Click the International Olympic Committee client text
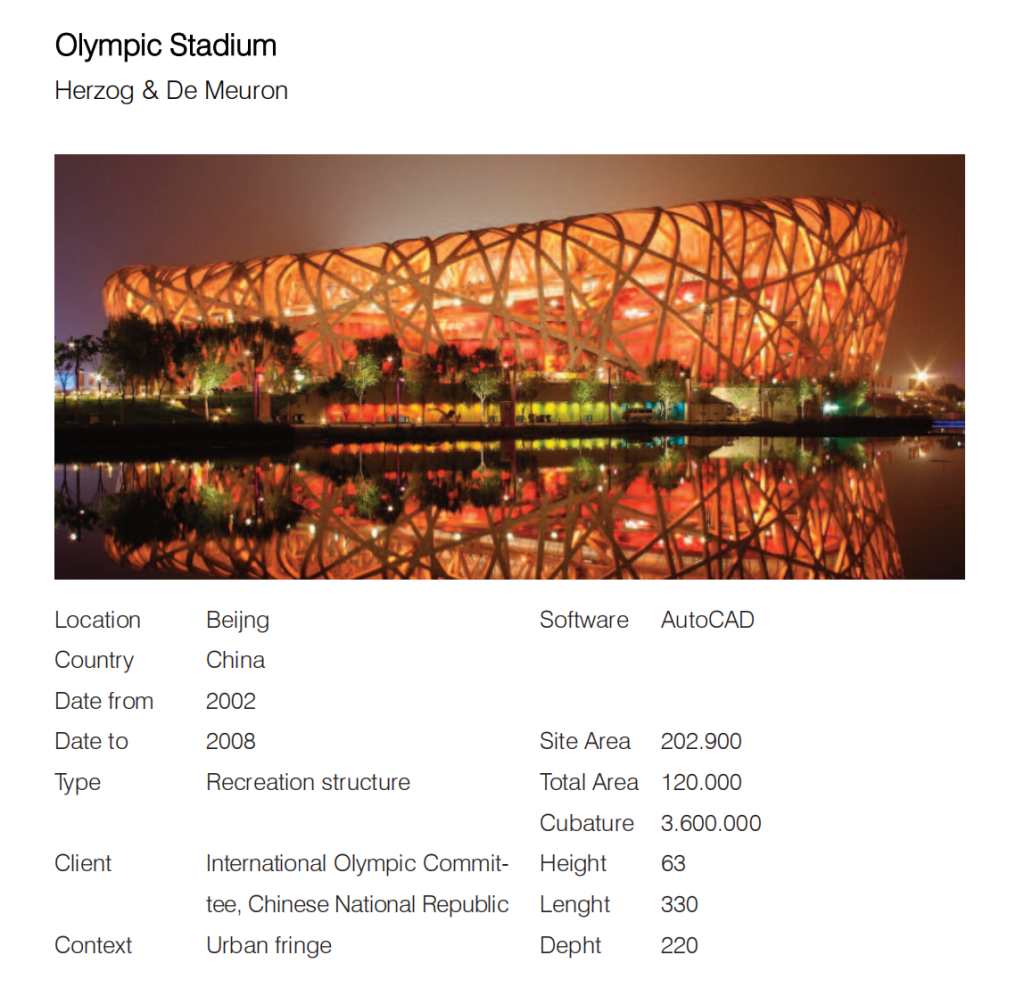1024x988 pixels. [357, 863]
